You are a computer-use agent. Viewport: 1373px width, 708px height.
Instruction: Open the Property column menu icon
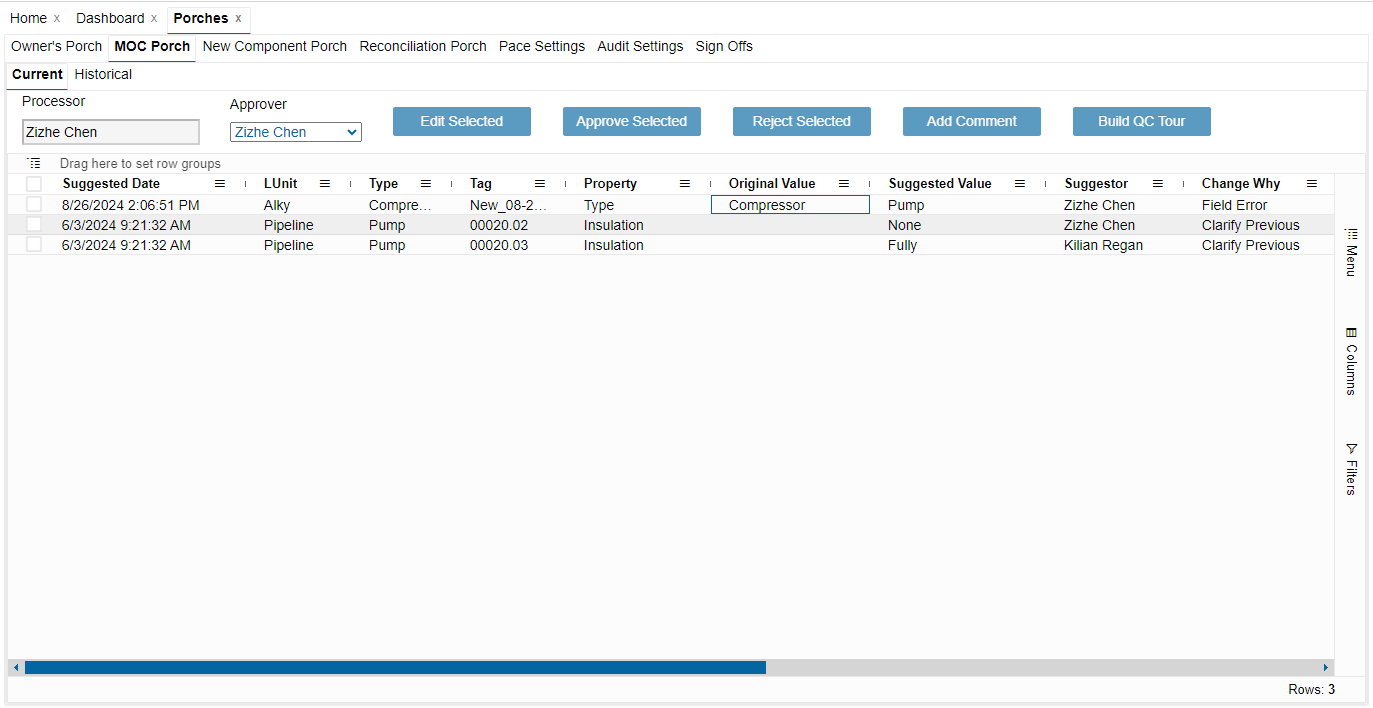point(685,184)
